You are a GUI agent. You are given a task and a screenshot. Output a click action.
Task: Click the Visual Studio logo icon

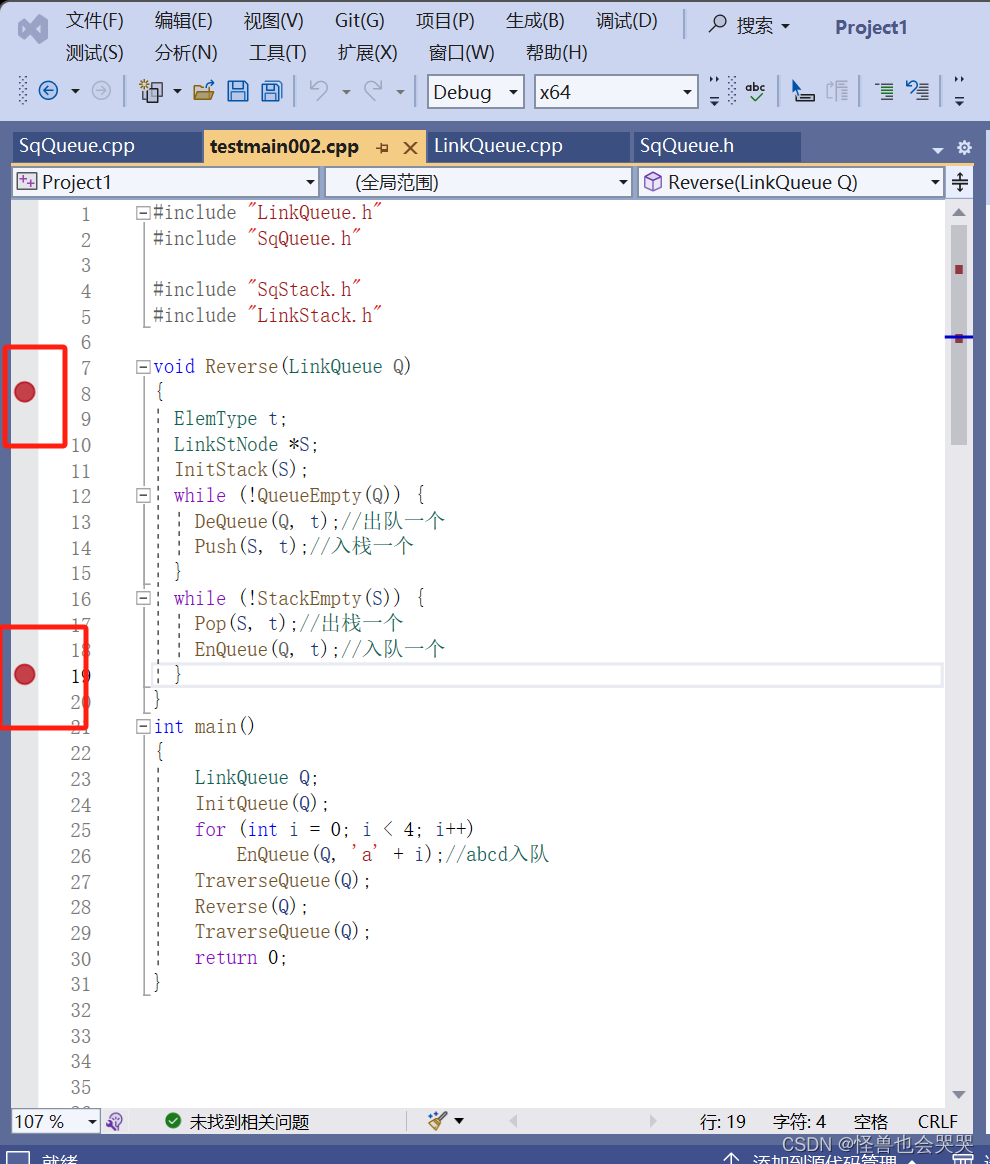pos(33,29)
